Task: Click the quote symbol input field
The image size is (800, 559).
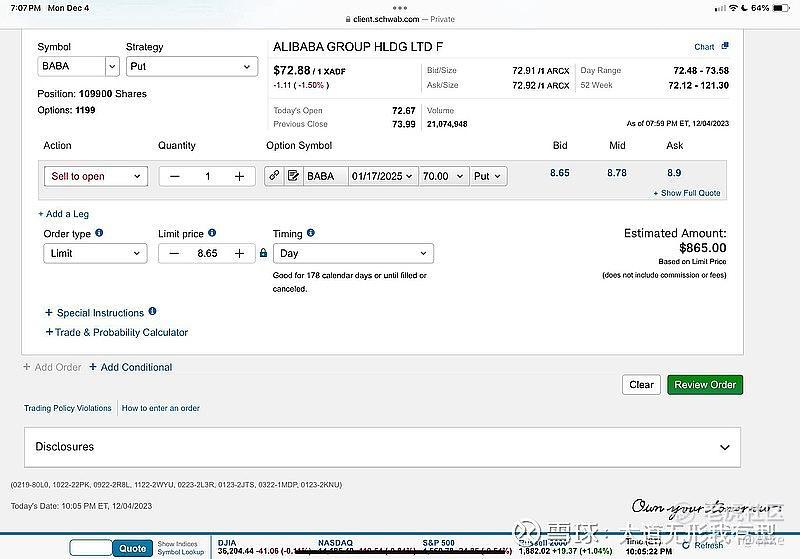Action: 91,548
